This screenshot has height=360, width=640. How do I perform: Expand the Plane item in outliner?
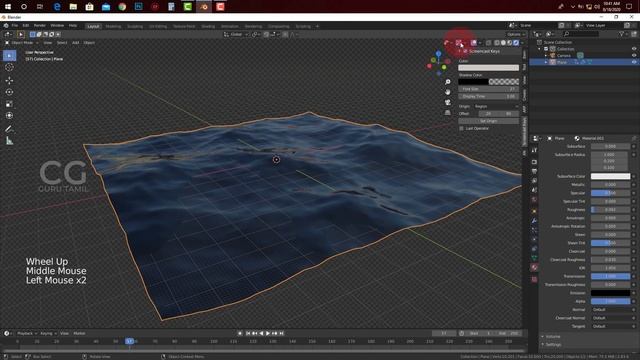coord(546,62)
